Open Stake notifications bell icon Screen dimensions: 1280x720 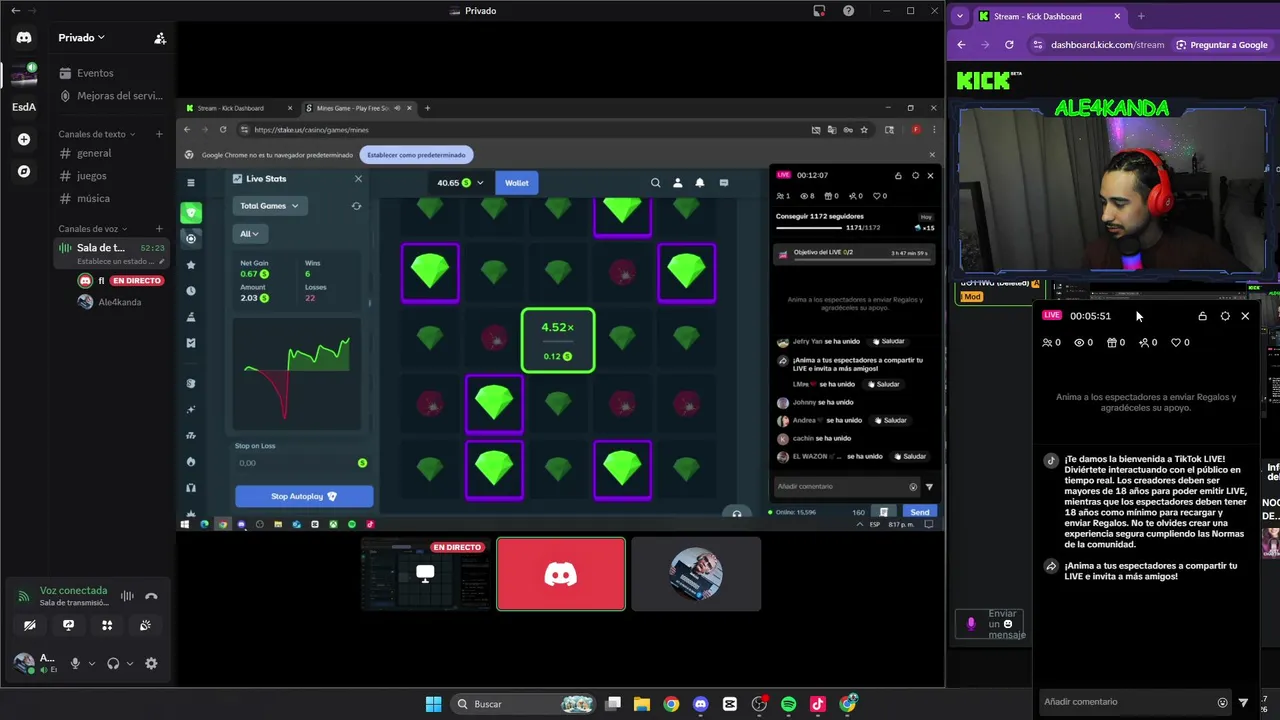(700, 183)
